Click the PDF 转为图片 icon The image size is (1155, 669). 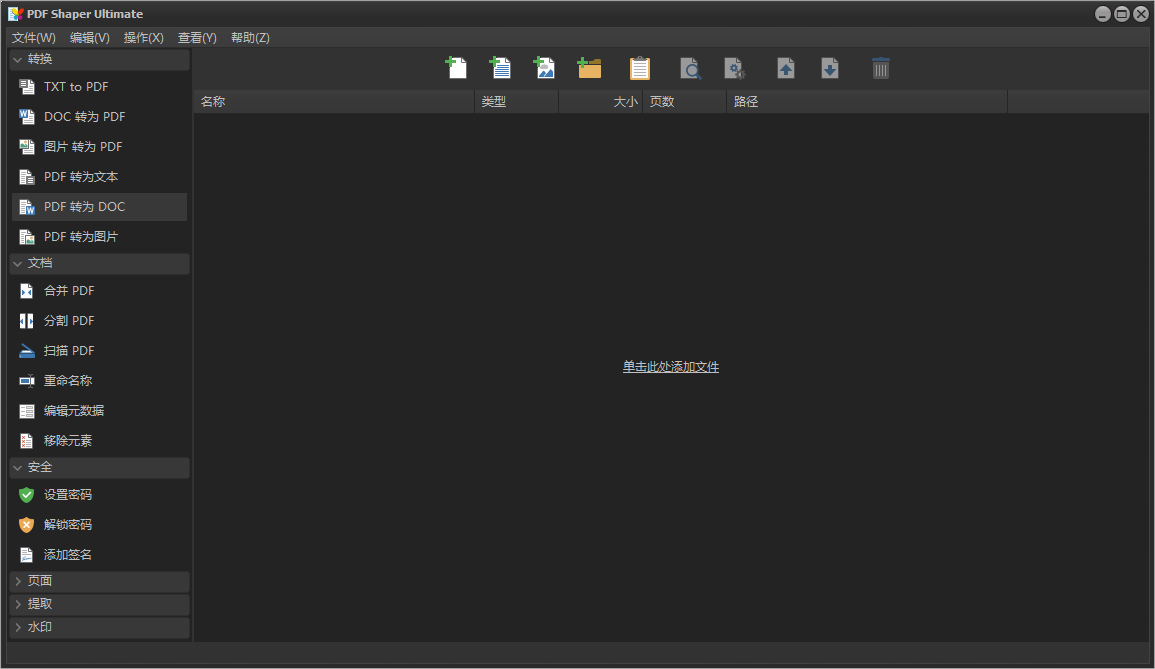click(x=27, y=237)
